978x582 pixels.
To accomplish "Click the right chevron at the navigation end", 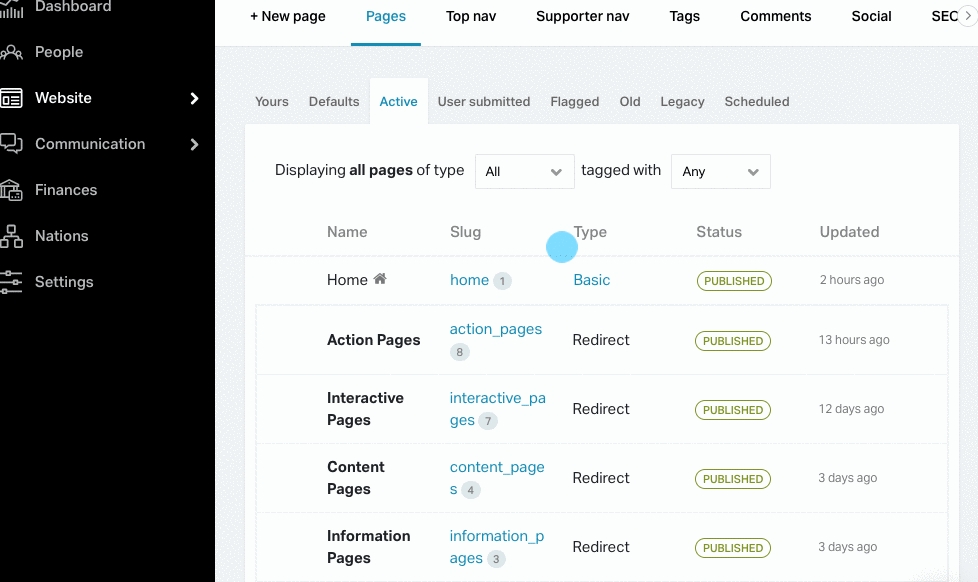I will (x=968, y=15).
